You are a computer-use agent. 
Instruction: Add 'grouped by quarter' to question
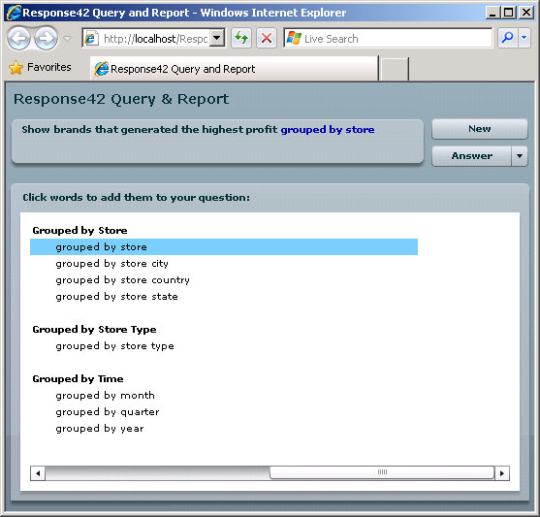(107, 412)
